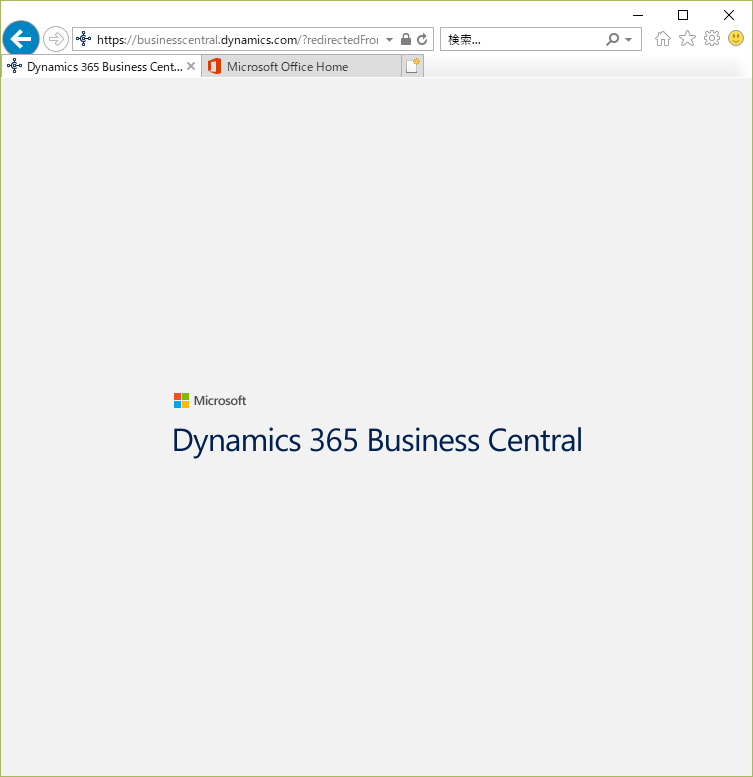Click the URL in the address bar
753x777 pixels.
[237, 40]
